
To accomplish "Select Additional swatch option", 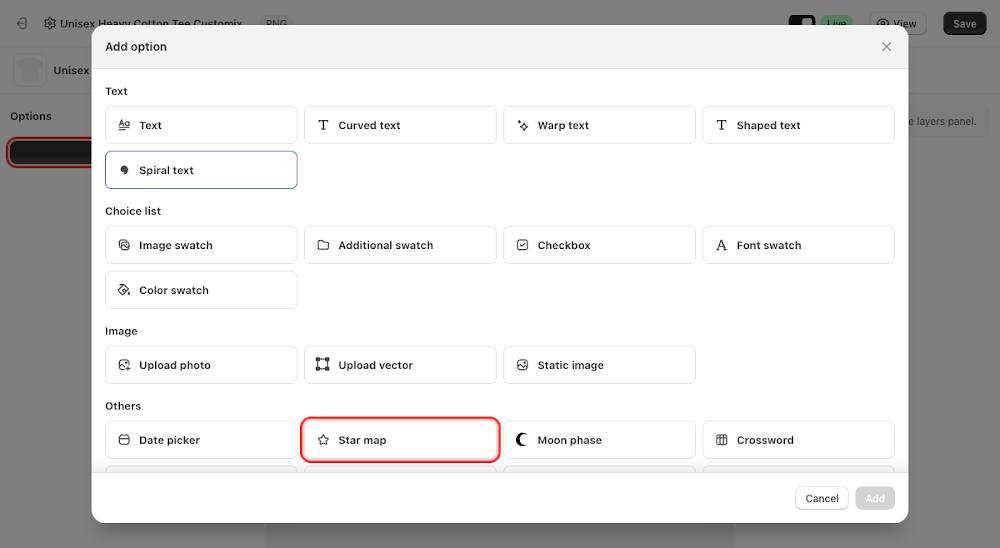I will pos(400,245).
